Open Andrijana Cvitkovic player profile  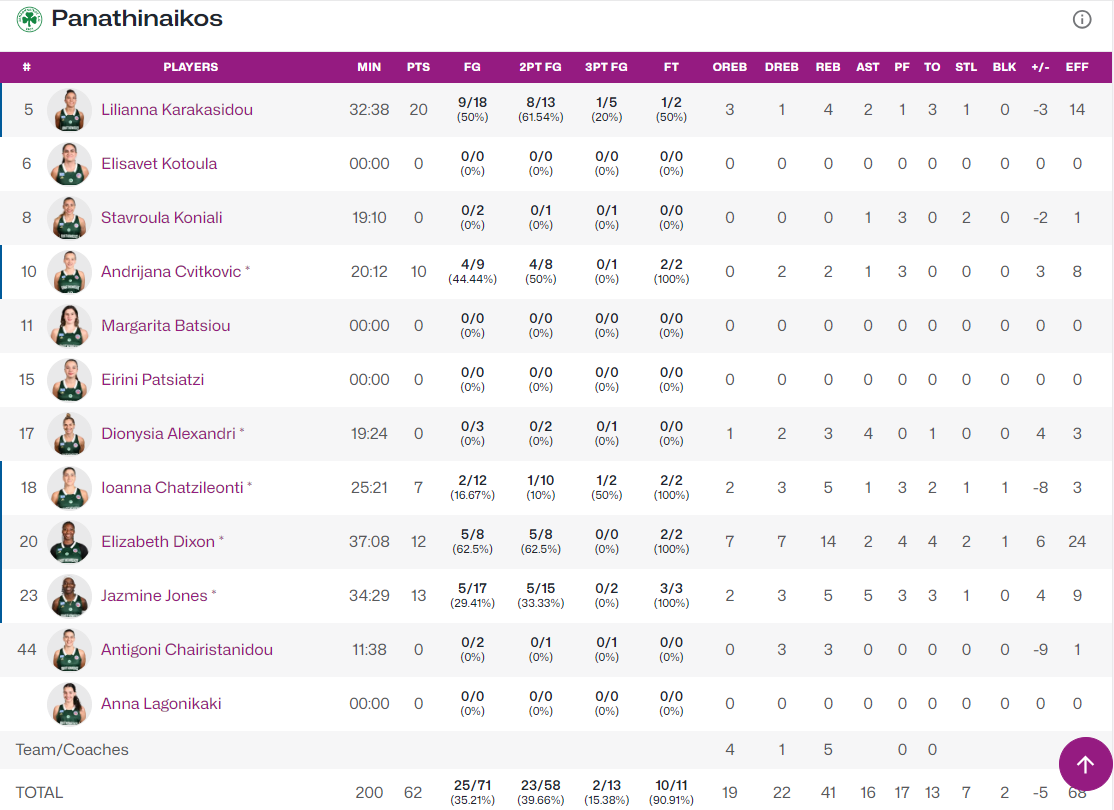[x=171, y=271]
